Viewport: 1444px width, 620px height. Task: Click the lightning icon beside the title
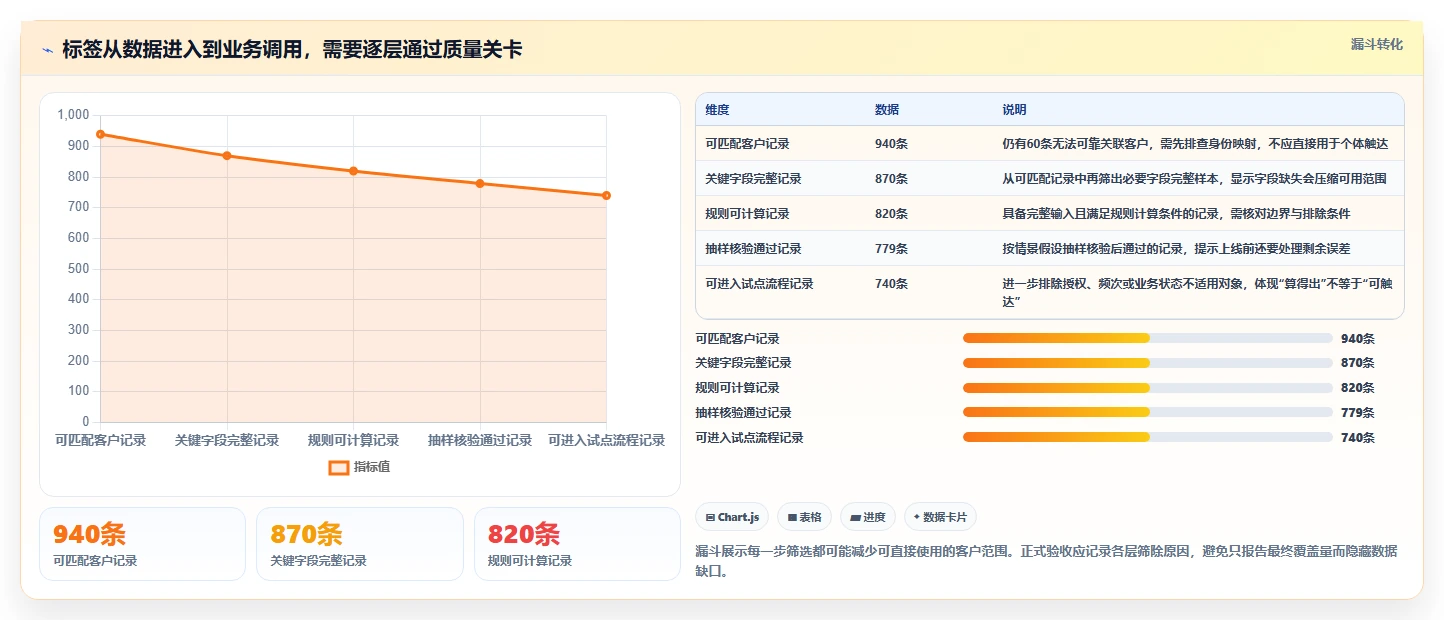(x=48, y=50)
